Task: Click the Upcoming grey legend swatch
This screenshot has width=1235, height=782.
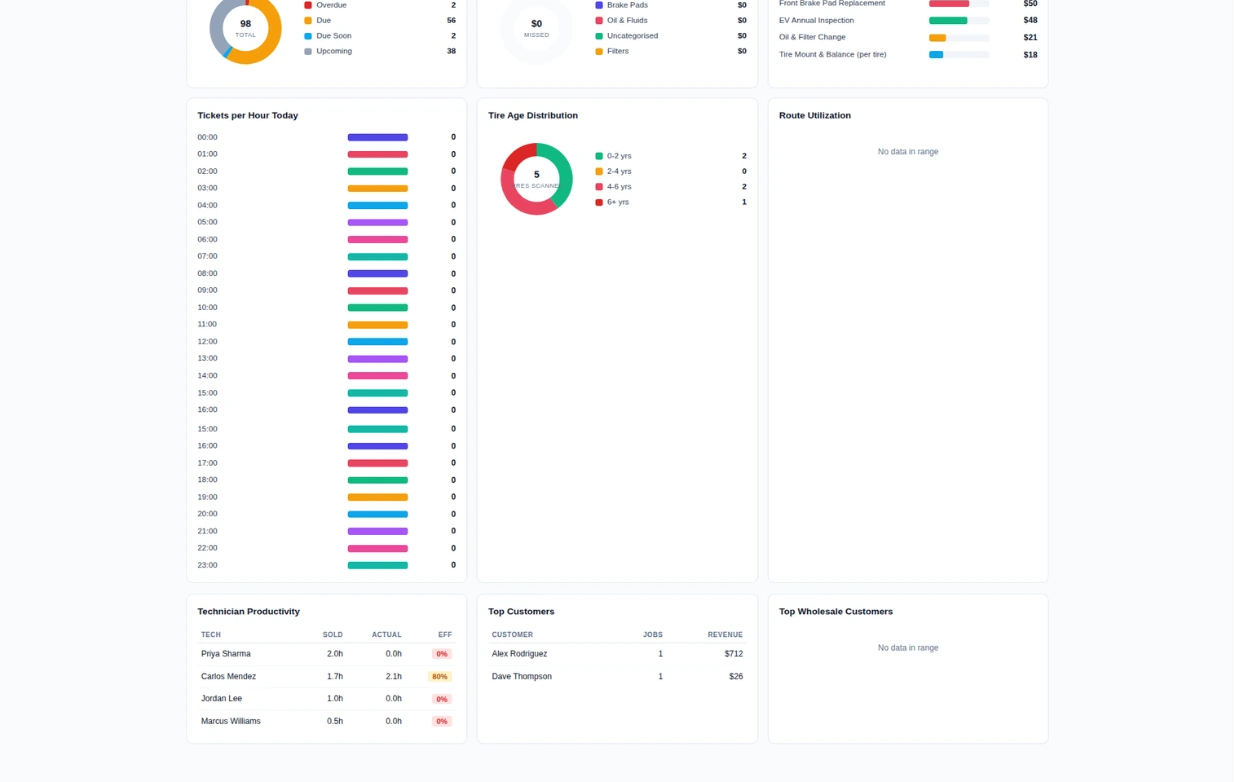Action: coord(308,51)
